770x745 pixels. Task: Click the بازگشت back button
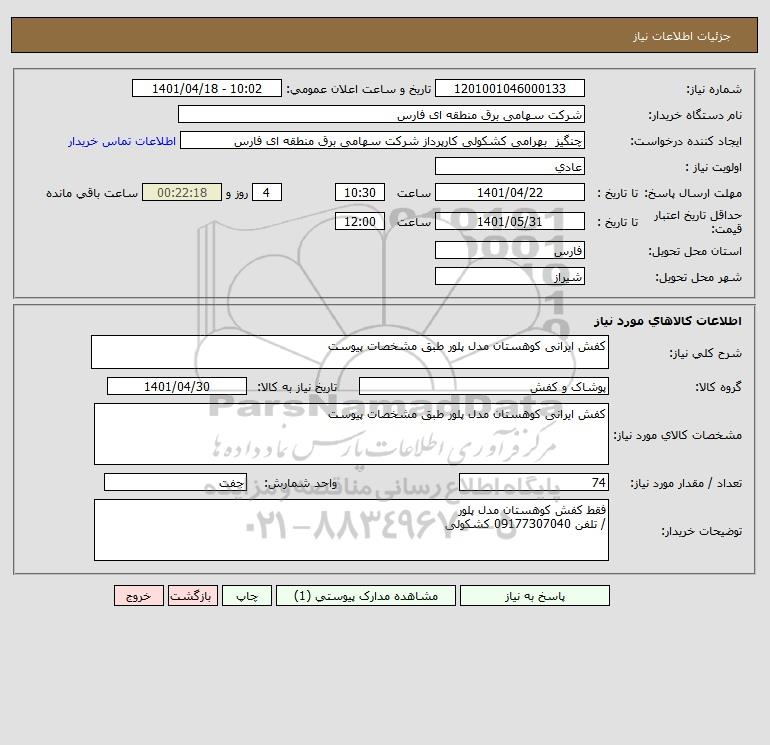coord(192,596)
